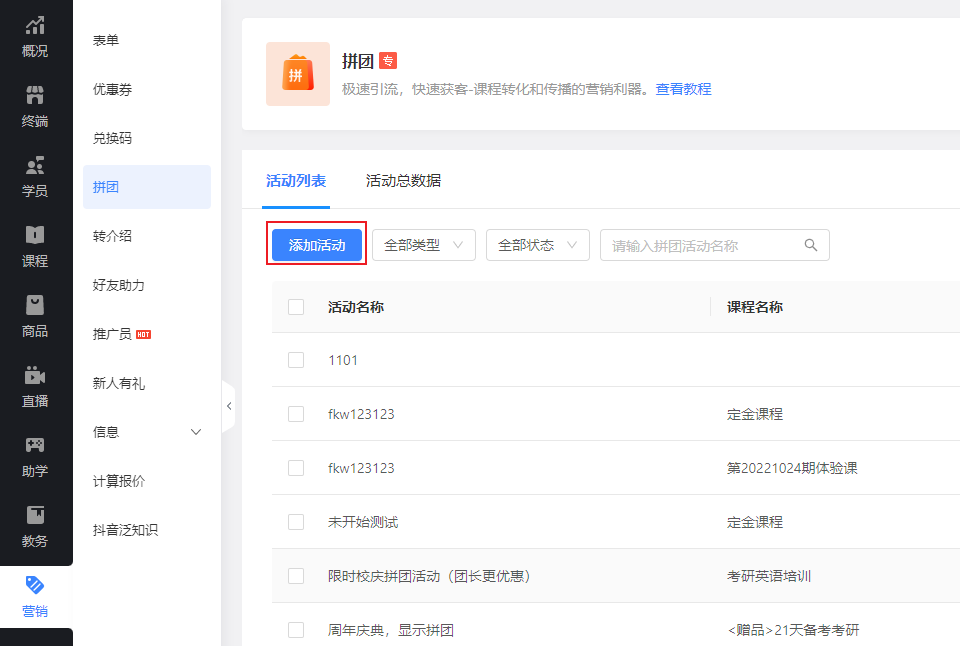
Task: Open 表单 in the marketing menu
Action: click(106, 40)
